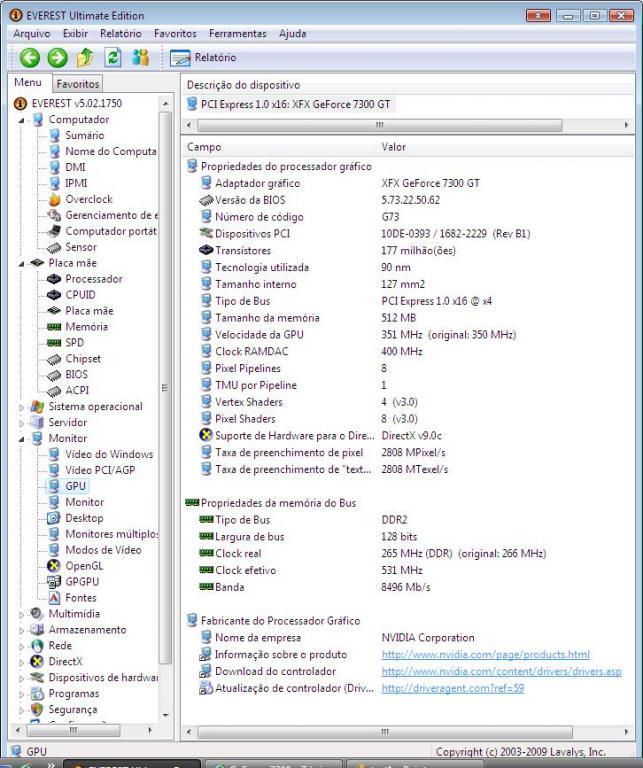Viewport: 643px width, 768px height.
Task: Click the up-level arrow toolbar icon
Action: click(85, 58)
